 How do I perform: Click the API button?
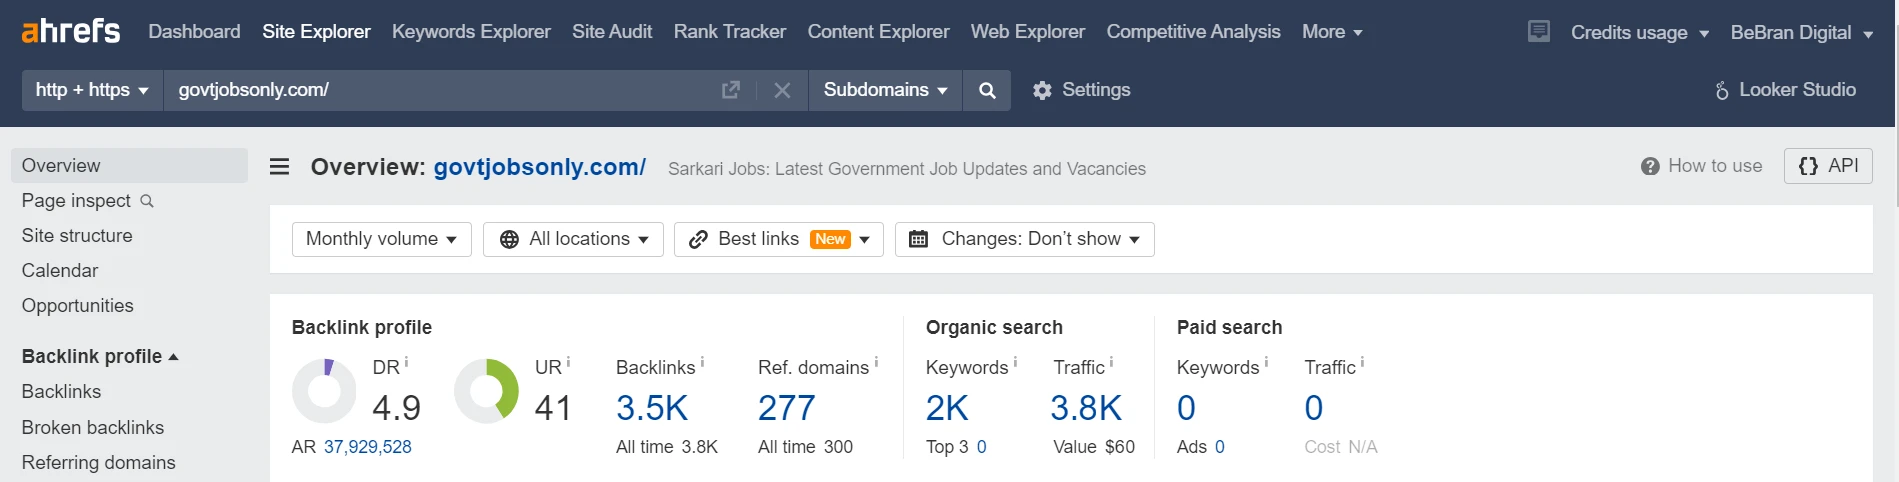(x=1828, y=166)
